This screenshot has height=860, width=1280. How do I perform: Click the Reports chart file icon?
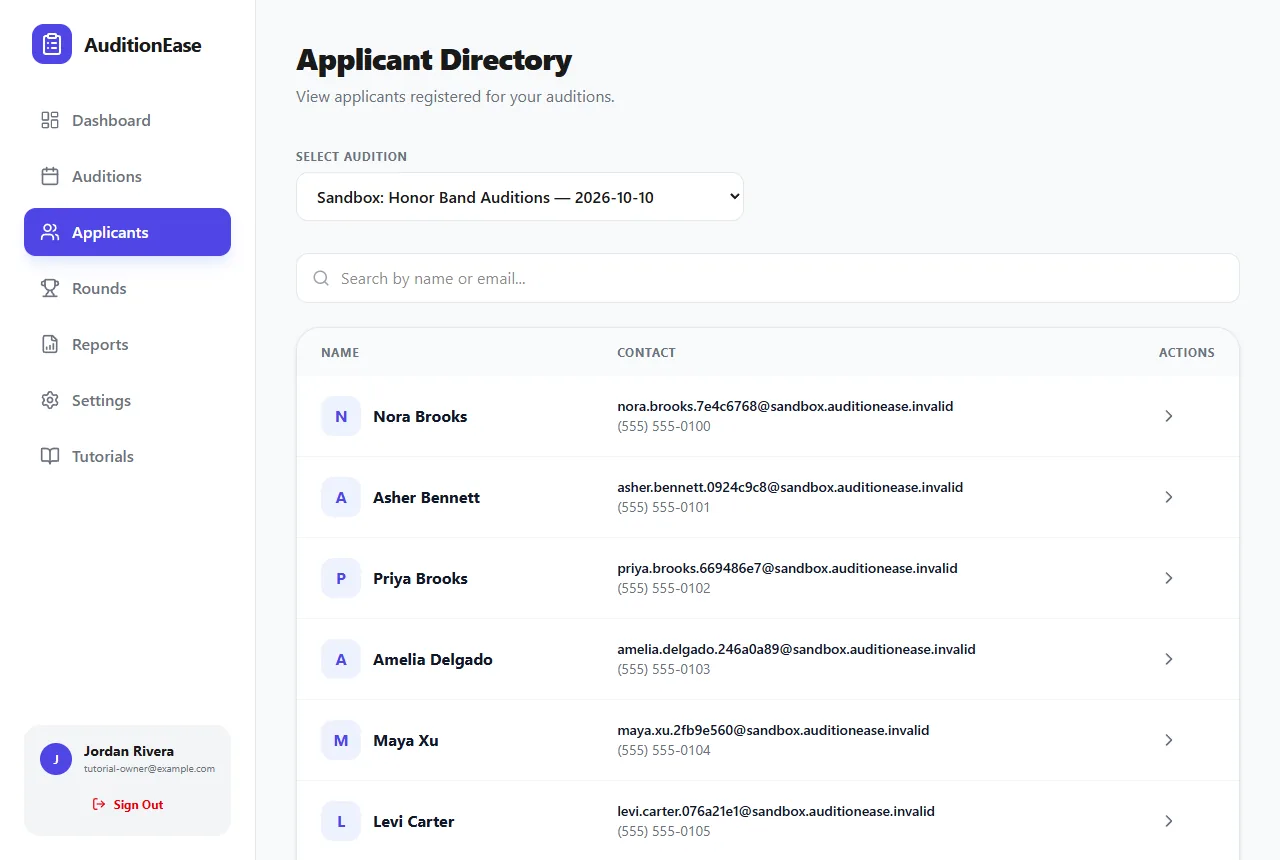point(50,344)
